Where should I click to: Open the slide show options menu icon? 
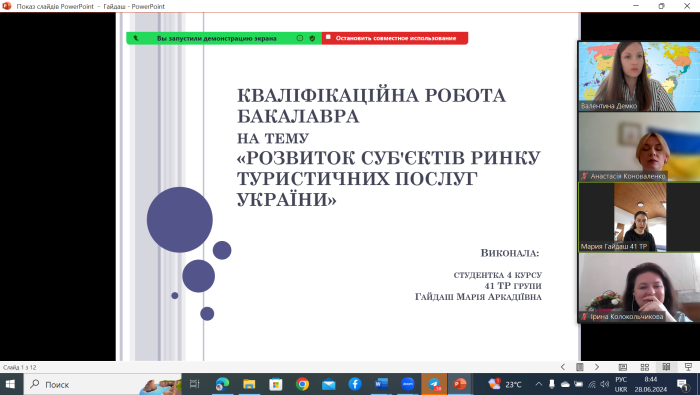tap(579, 367)
